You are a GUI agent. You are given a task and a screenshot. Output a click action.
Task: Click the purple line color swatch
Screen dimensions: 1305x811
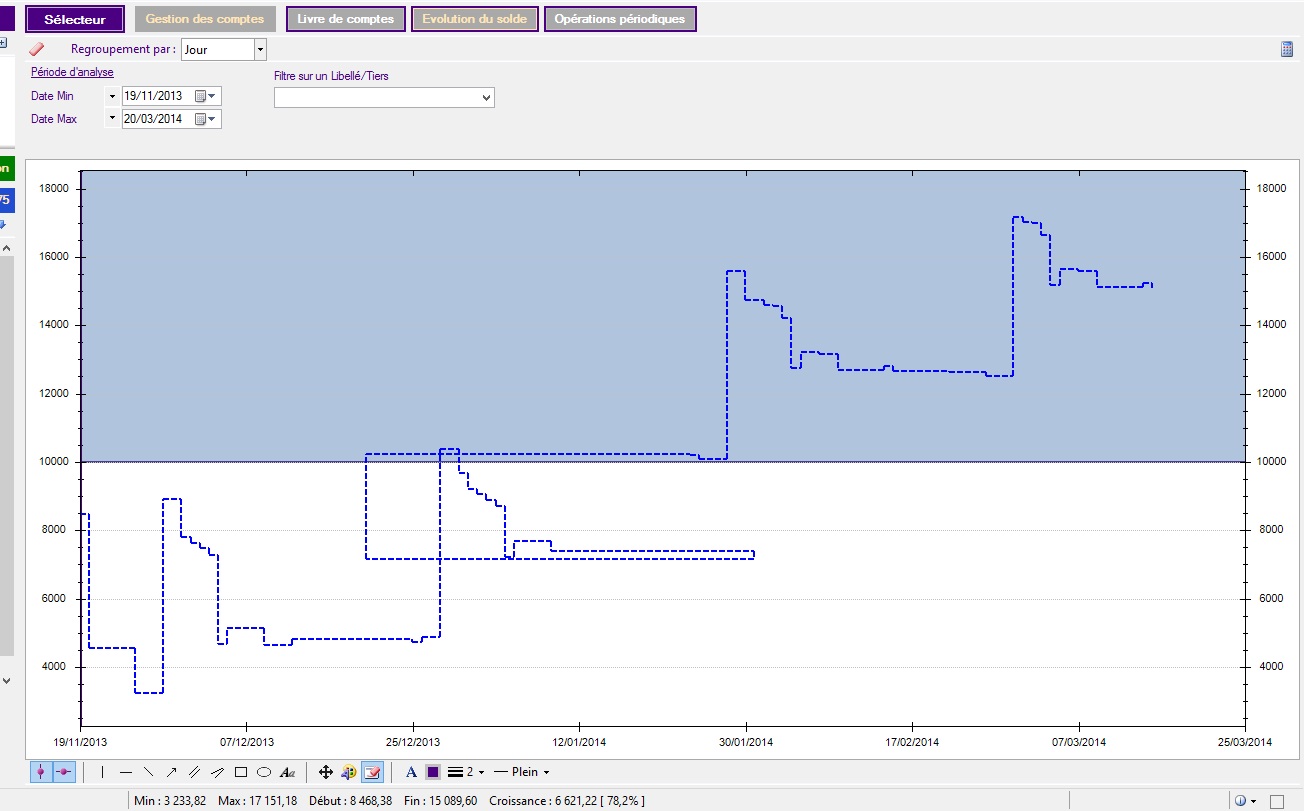pyautogui.click(x=433, y=772)
